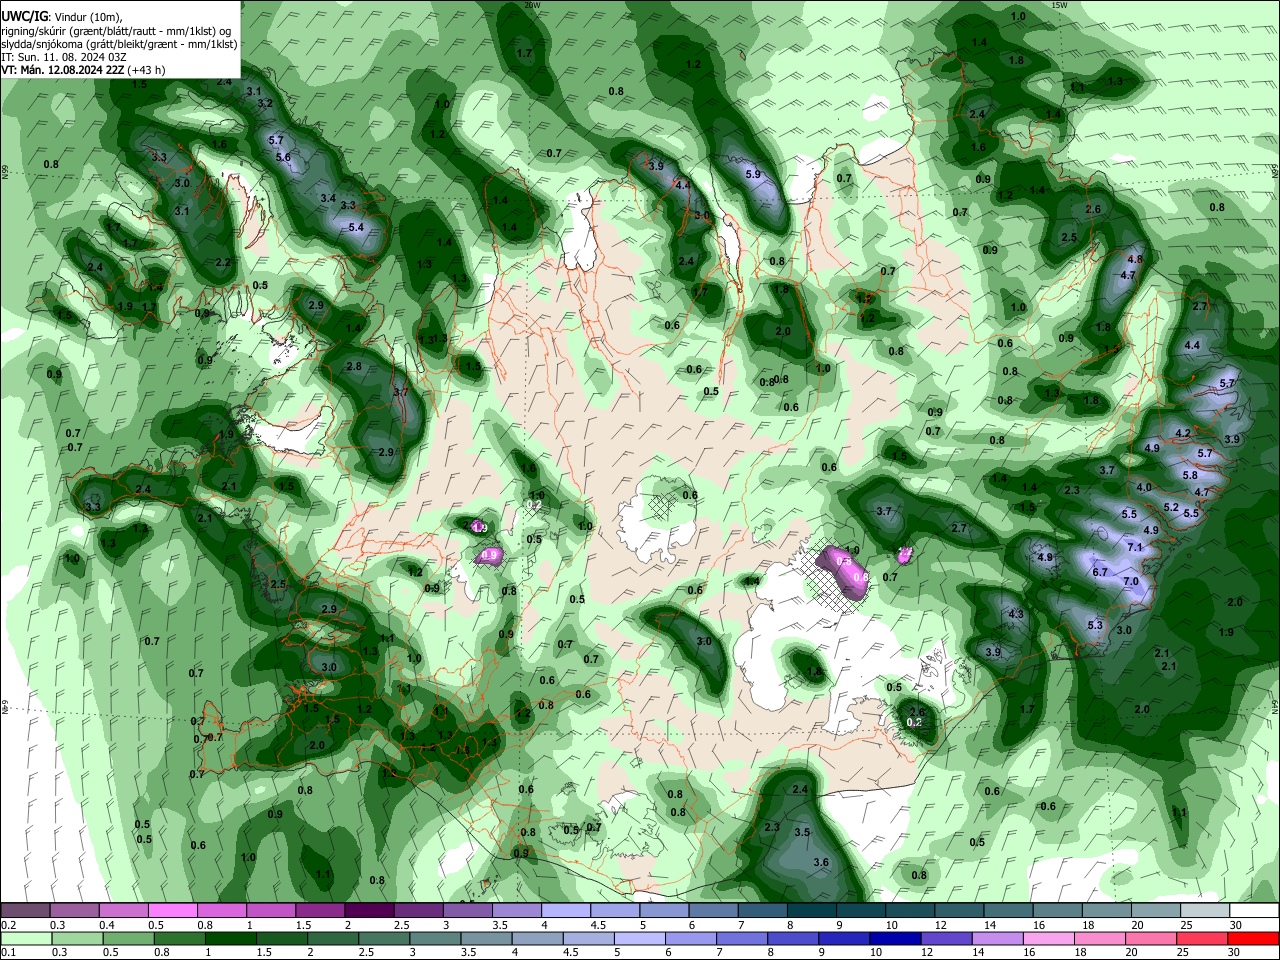Click the 3.6 value off the south coast
The image size is (1280, 960).
pos(822,862)
